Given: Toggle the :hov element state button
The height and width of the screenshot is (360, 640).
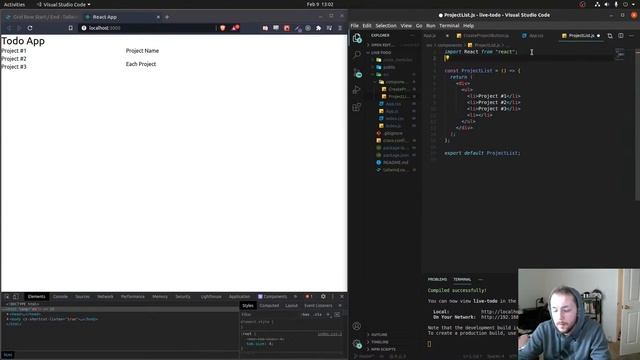Looking at the screenshot, I should [x=305, y=315].
